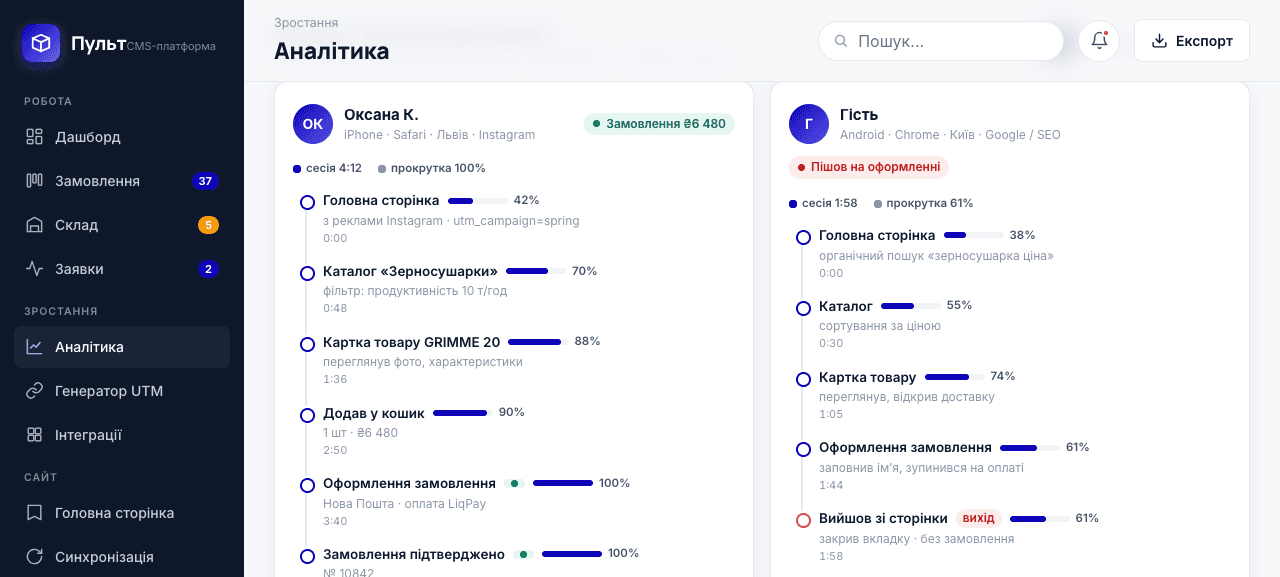Open notifications via the bell icon

[x=1099, y=41]
